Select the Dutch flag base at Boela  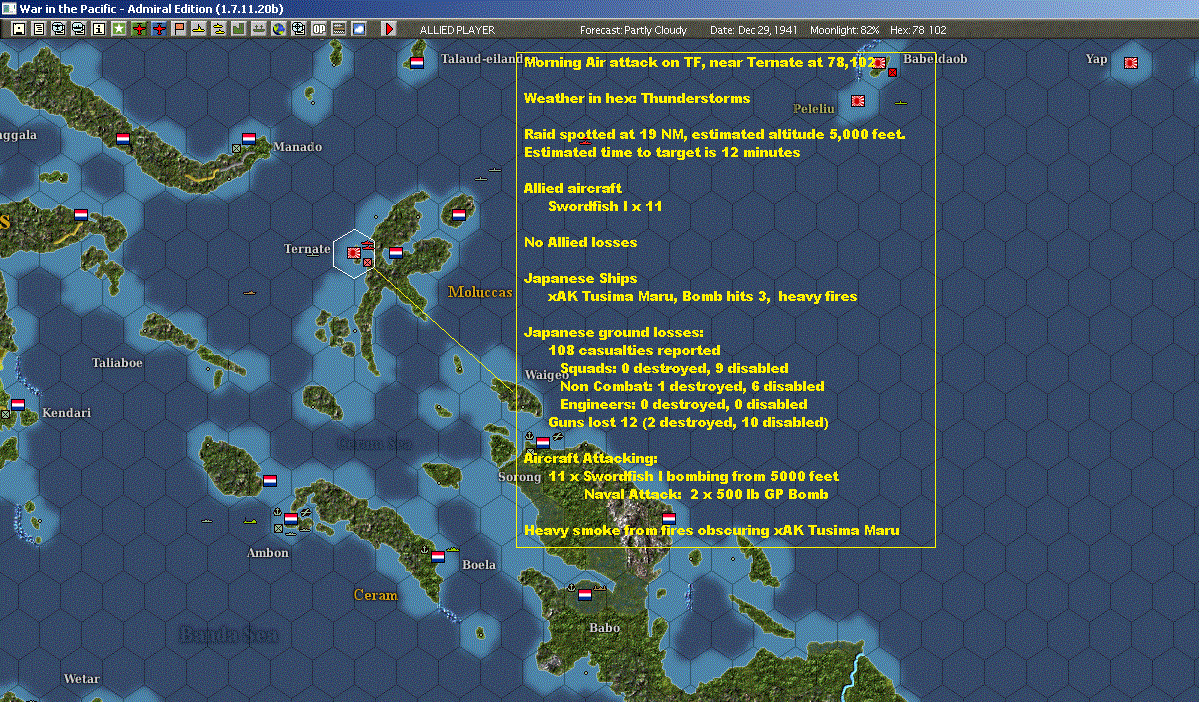(x=437, y=557)
